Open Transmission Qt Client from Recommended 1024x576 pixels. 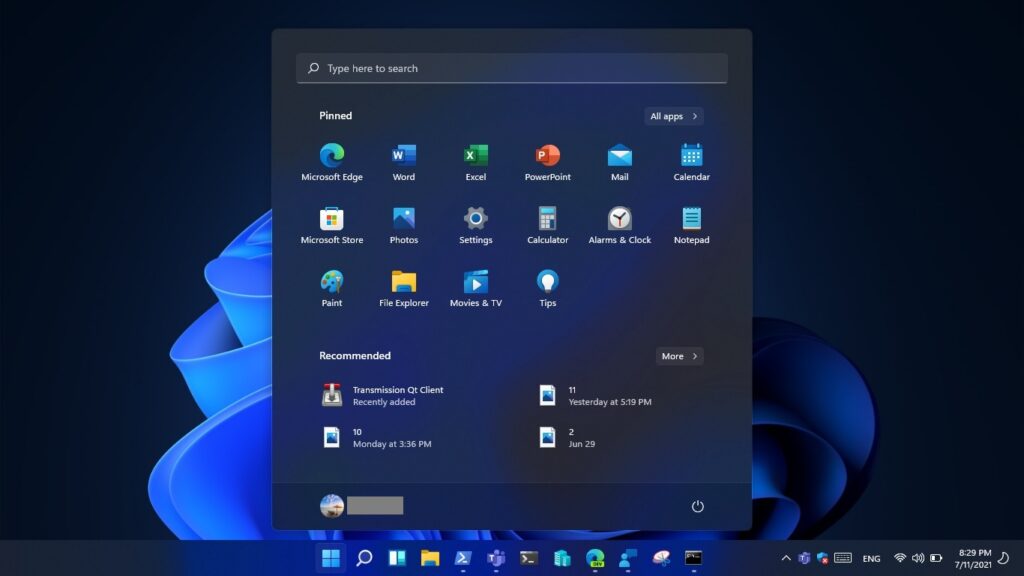pos(390,395)
